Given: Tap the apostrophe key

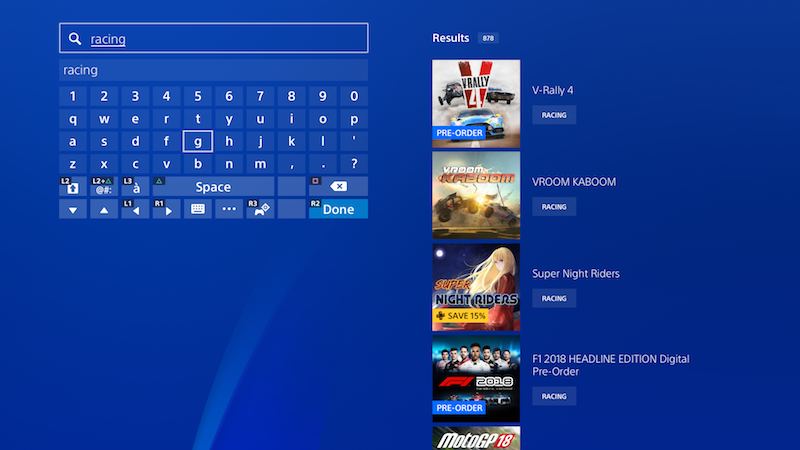Looking at the screenshot, I should coord(354,141).
